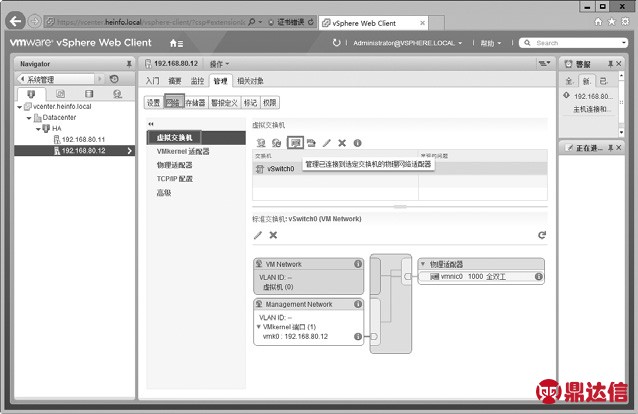Collapse the physical adapters section triangle

click(x=423, y=264)
